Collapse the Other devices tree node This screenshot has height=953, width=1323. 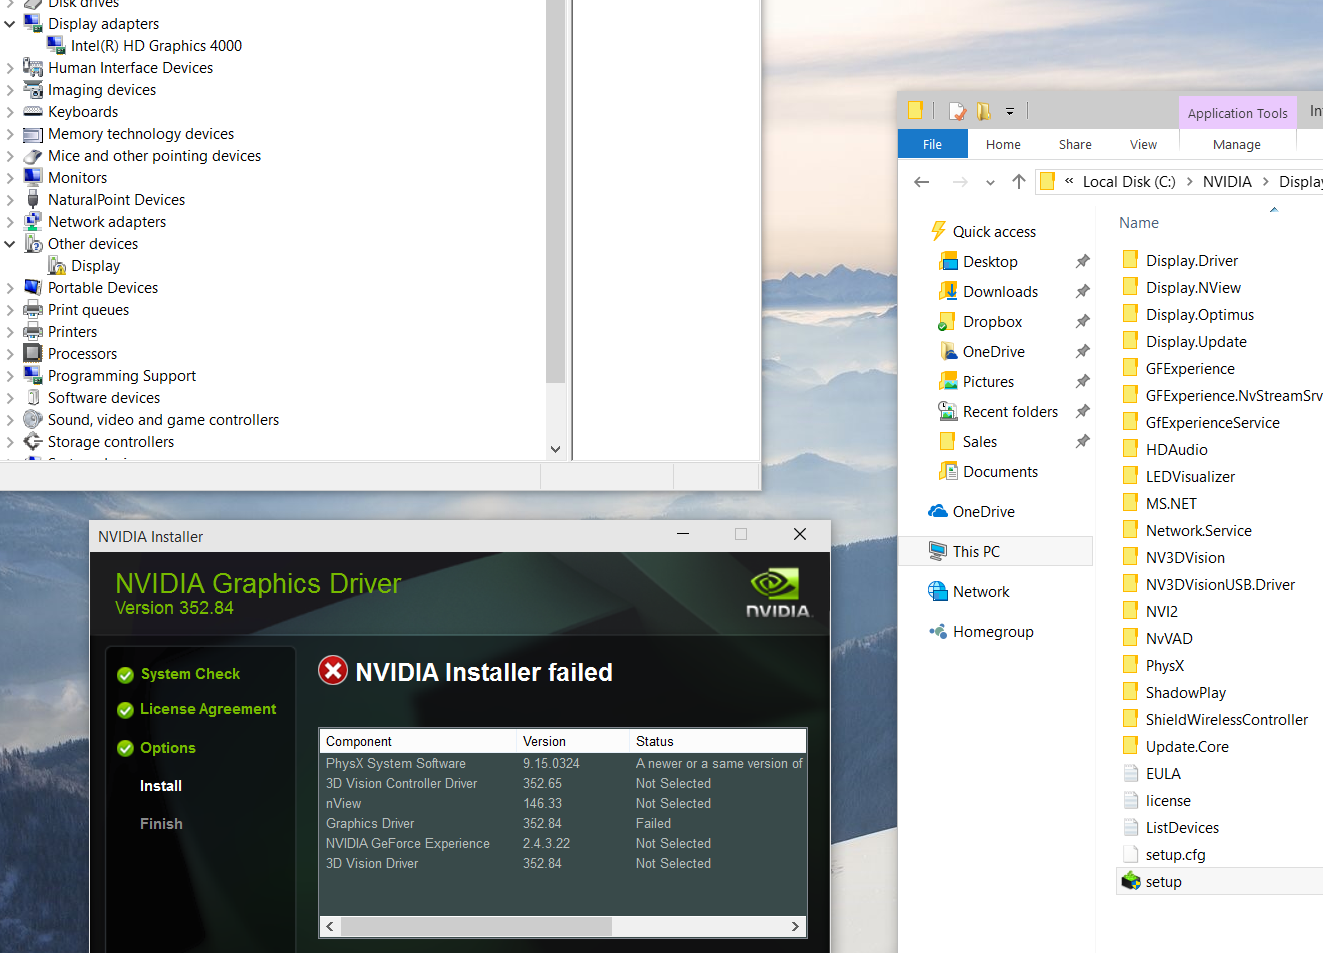coord(10,243)
